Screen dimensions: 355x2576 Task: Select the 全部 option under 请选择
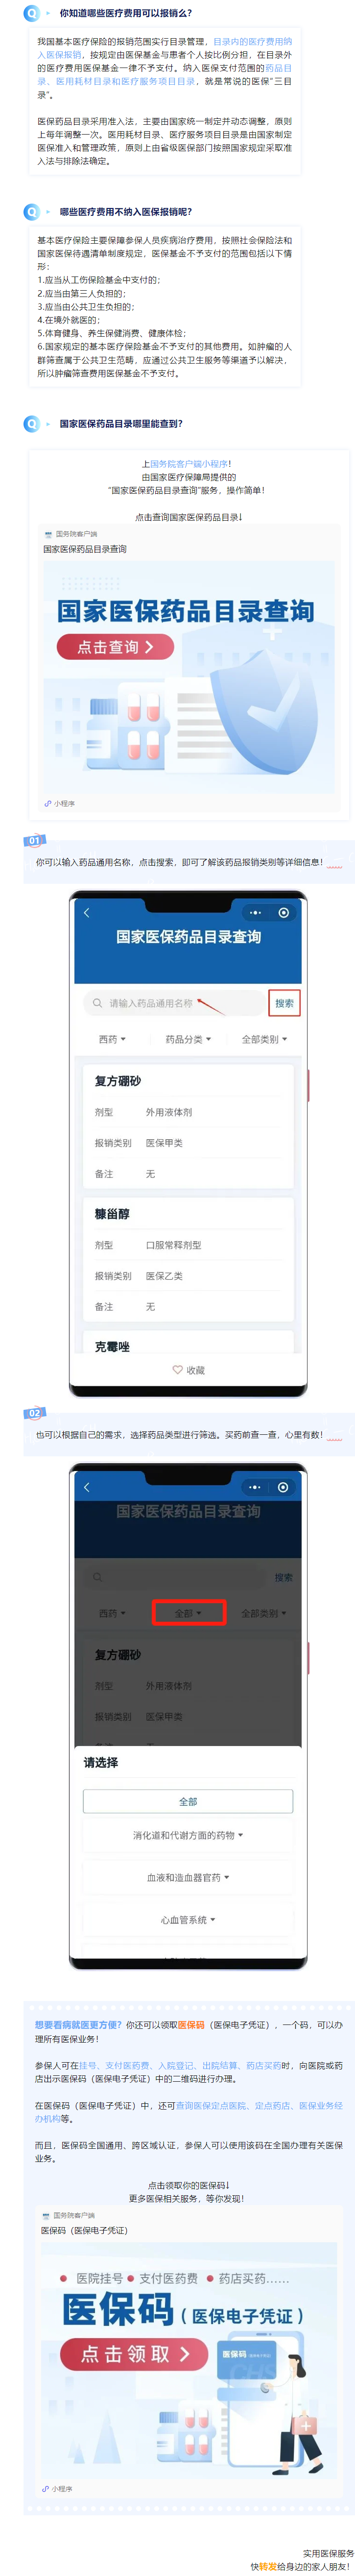188,1800
